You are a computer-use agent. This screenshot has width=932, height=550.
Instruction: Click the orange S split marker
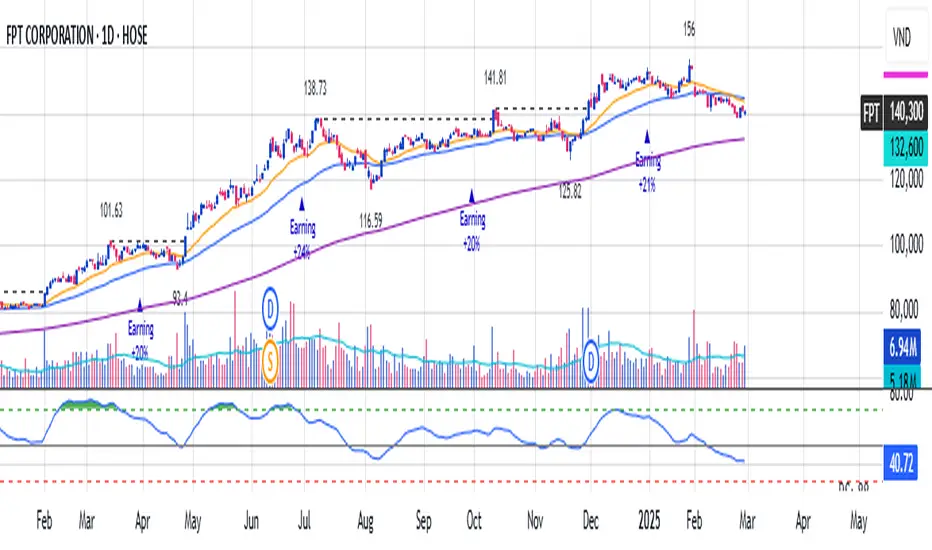tap(270, 360)
